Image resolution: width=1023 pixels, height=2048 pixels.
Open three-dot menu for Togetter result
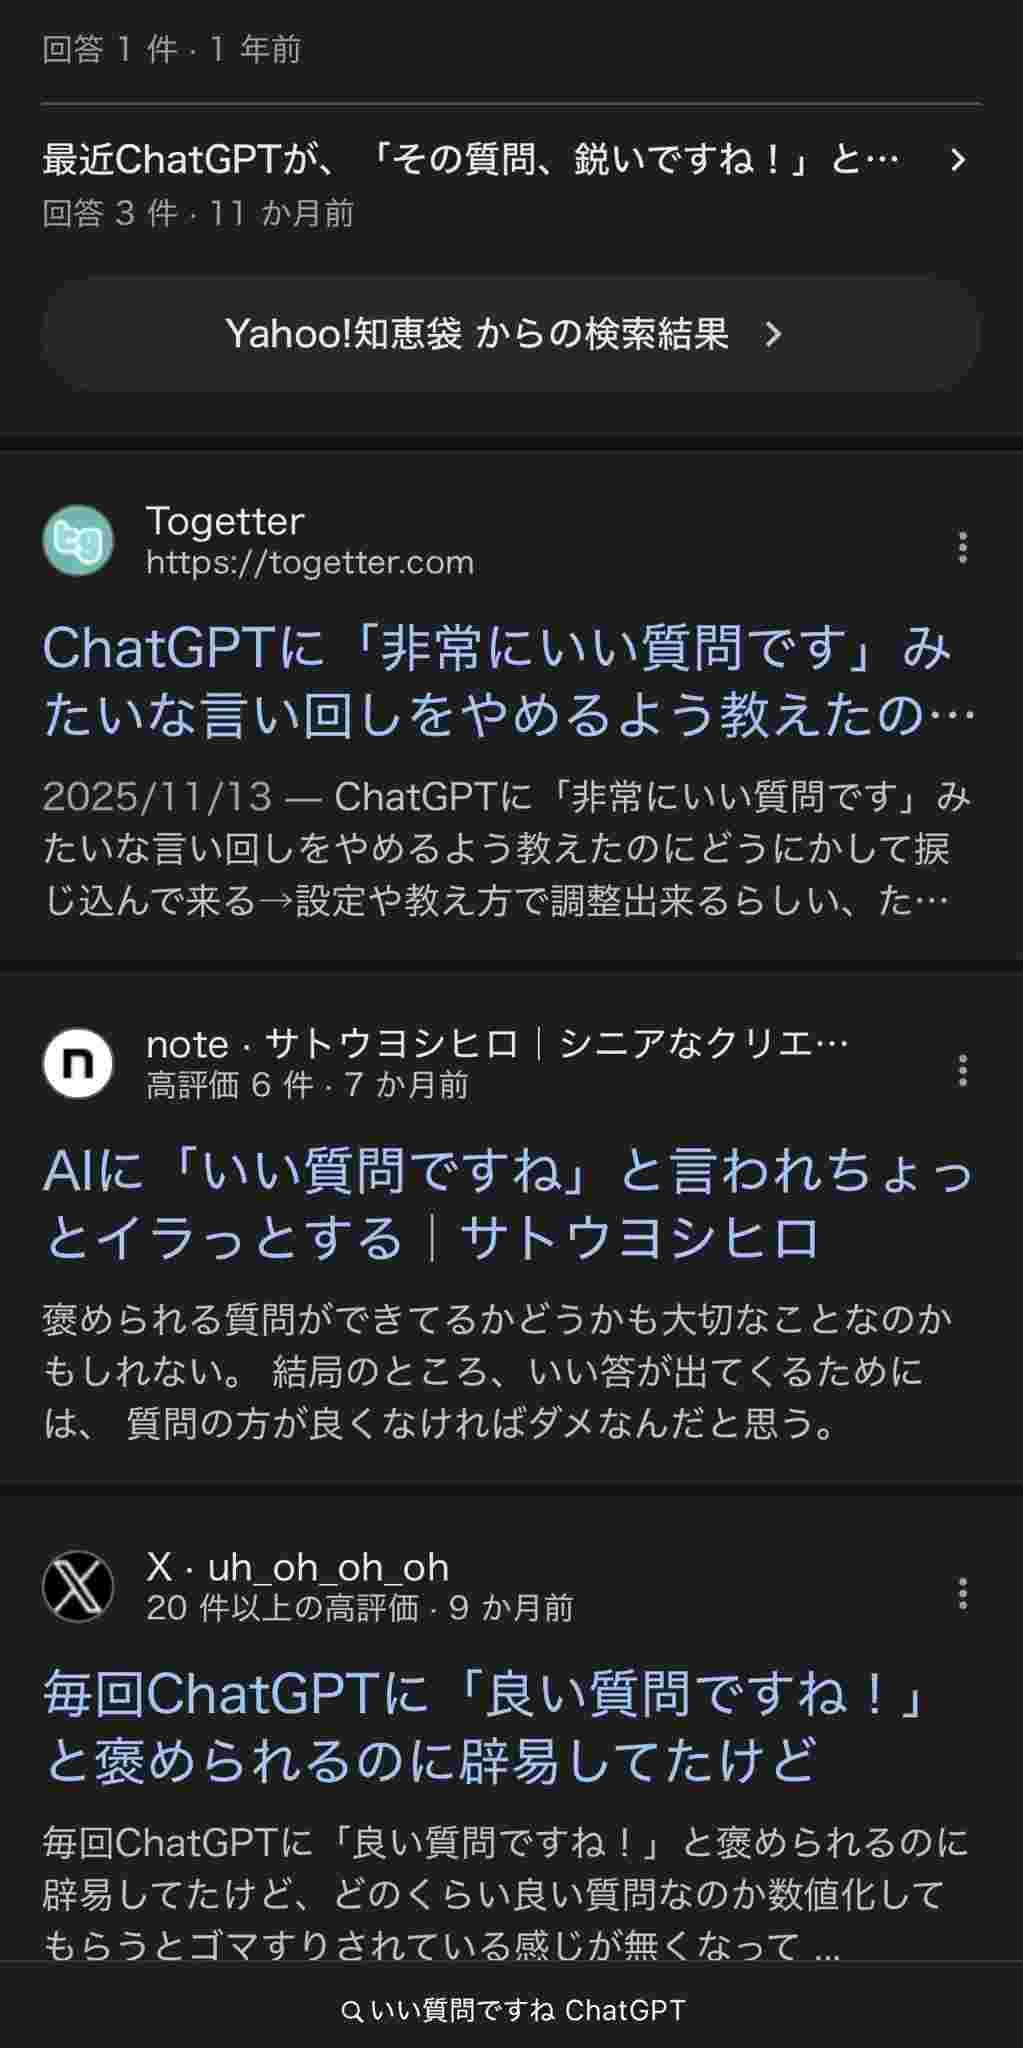pyautogui.click(x=962, y=547)
